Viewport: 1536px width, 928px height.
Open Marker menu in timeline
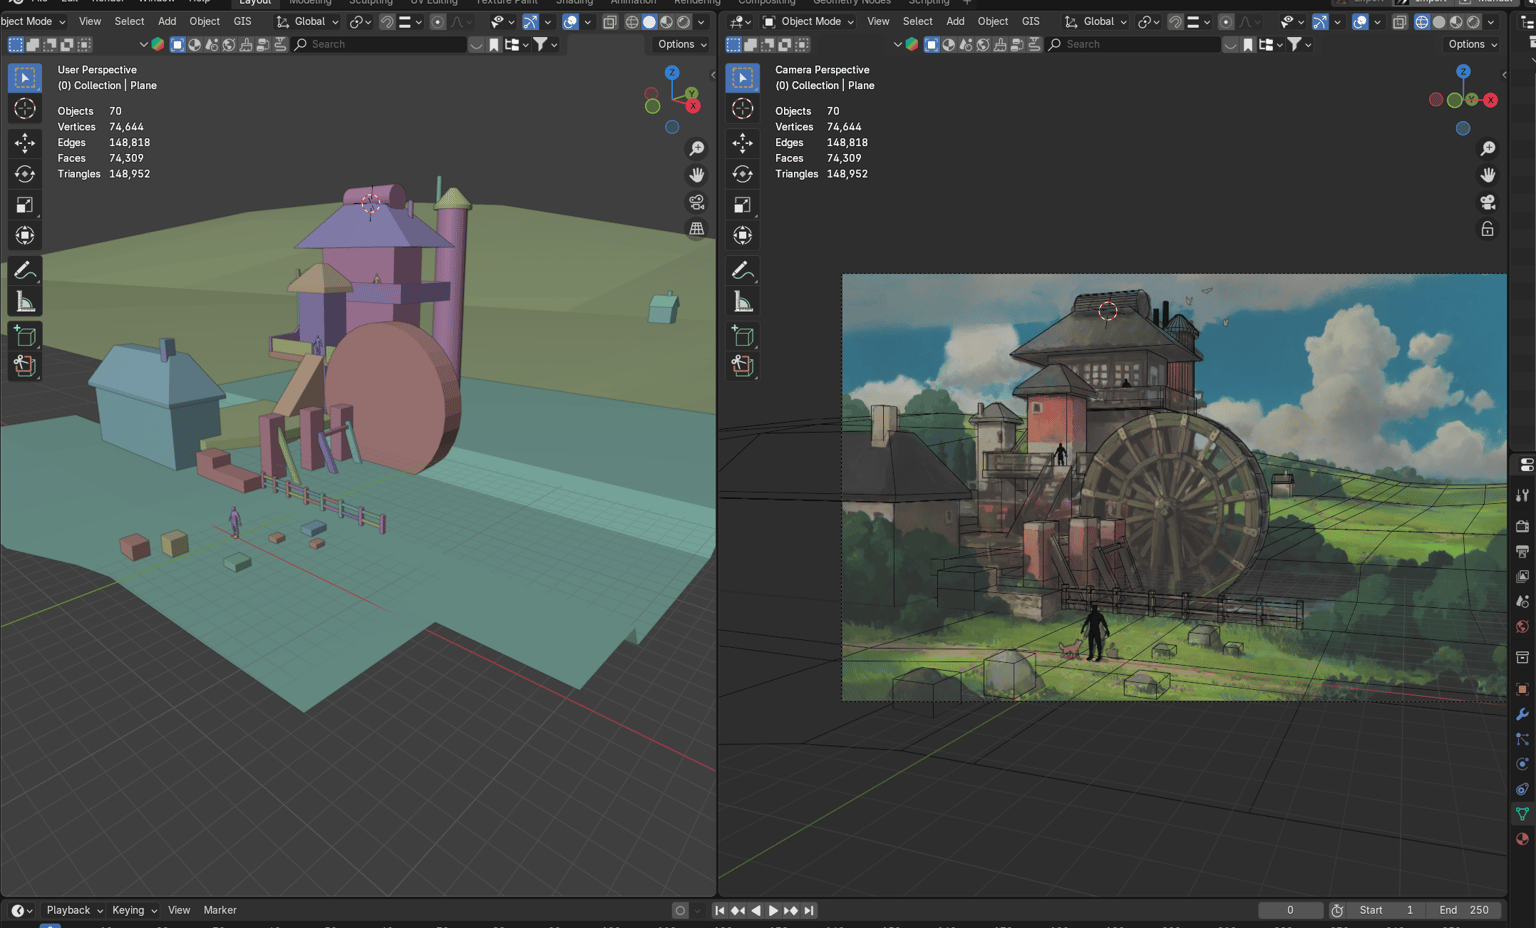[x=220, y=910]
